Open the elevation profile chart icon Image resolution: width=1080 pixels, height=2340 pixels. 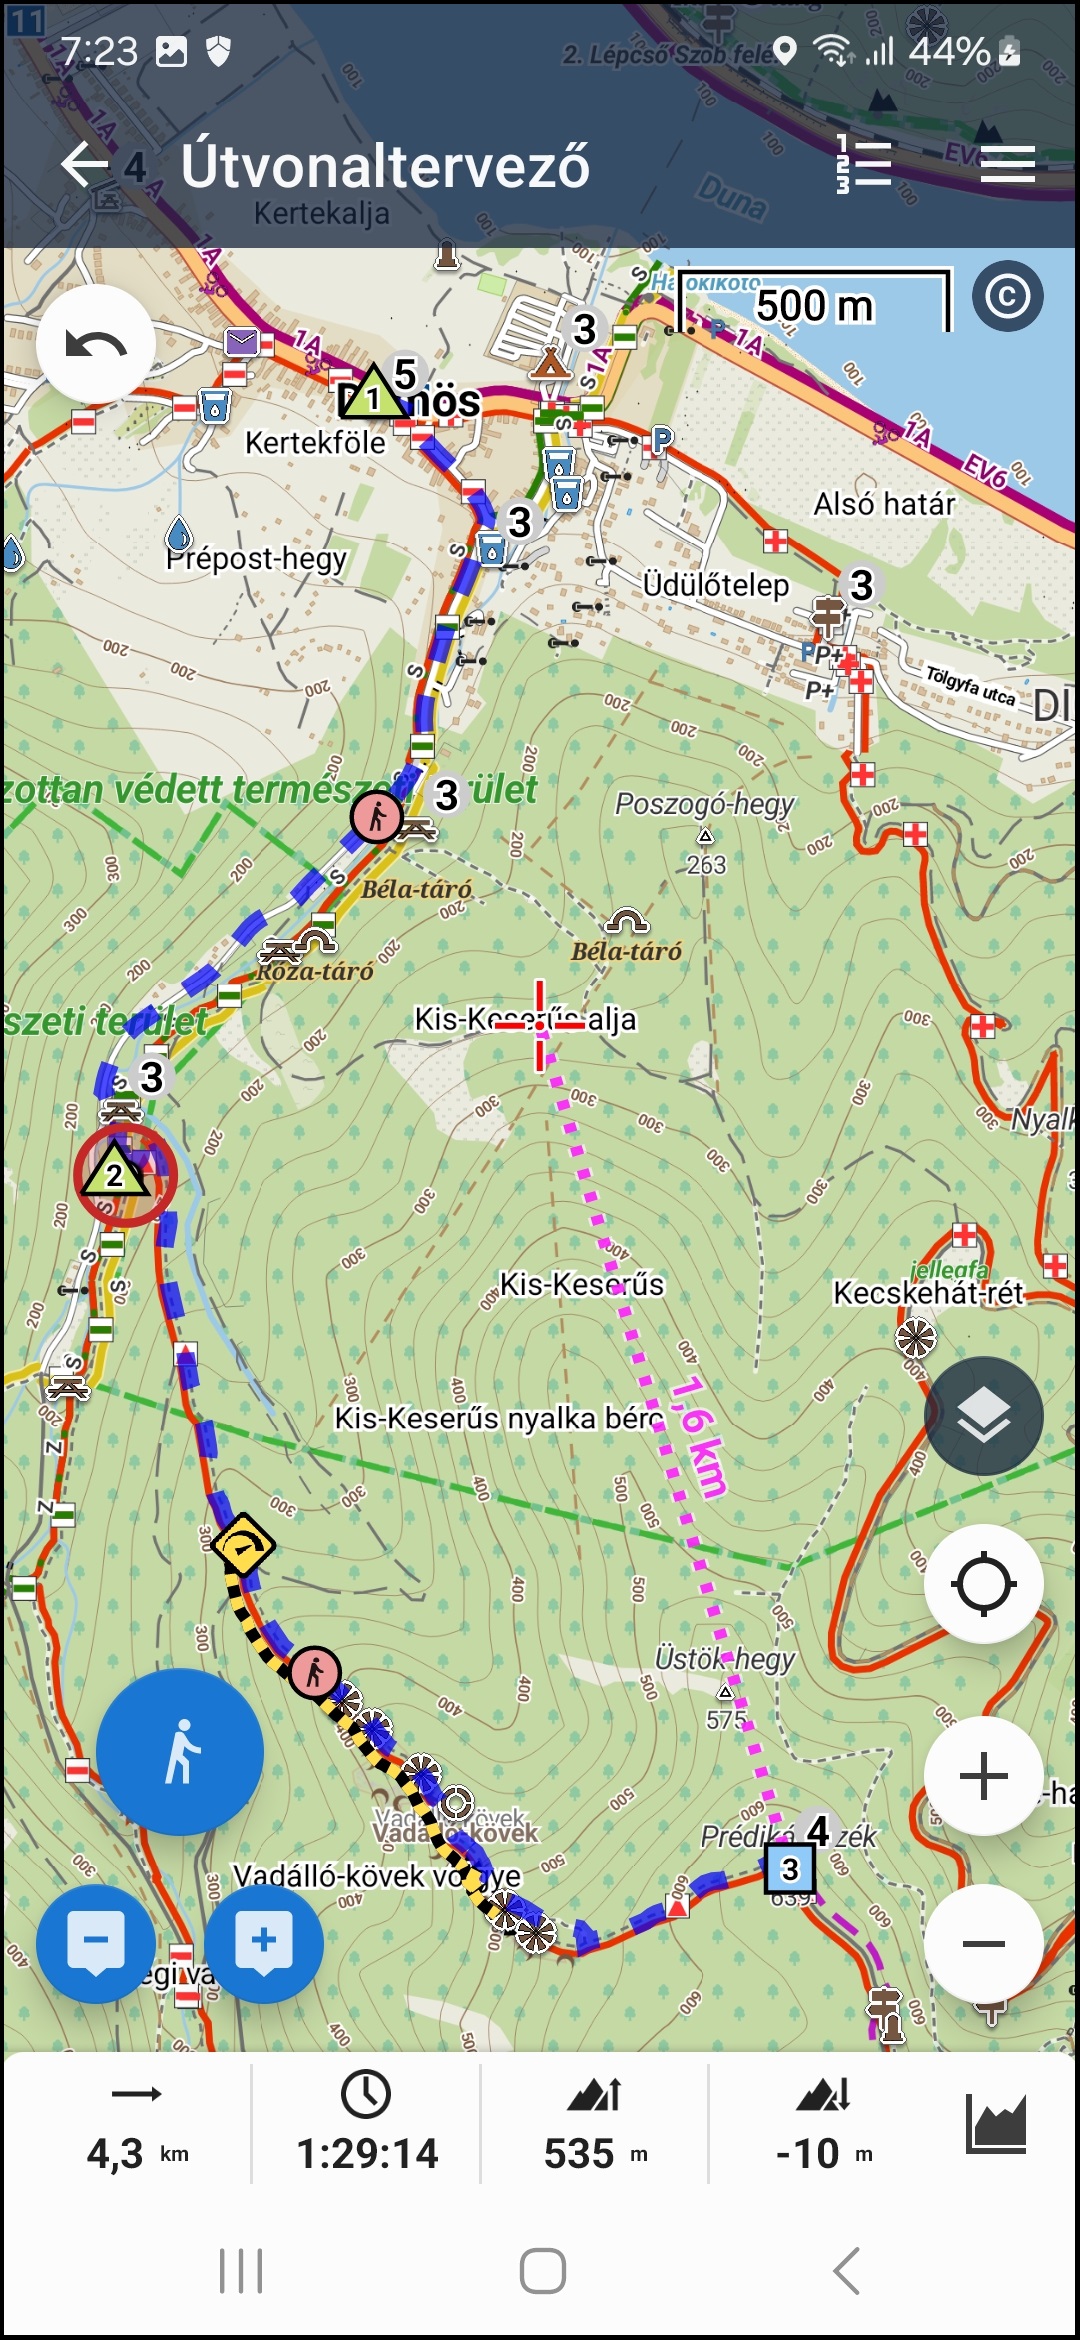(996, 2122)
